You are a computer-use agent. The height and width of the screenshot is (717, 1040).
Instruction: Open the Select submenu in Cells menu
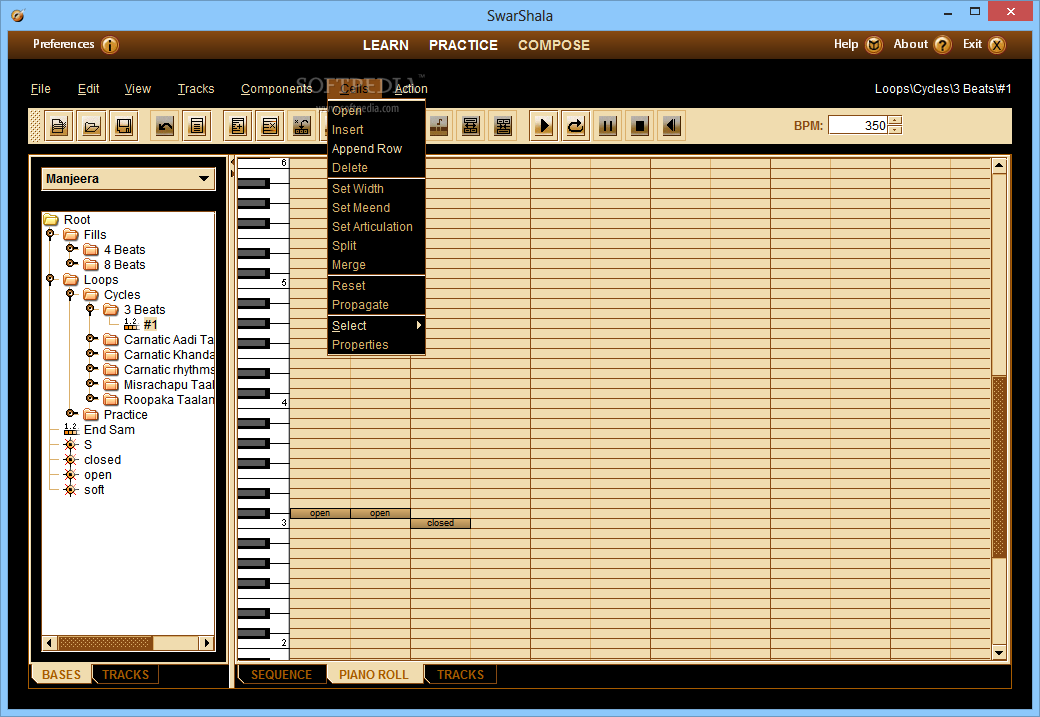click(376, 326)
